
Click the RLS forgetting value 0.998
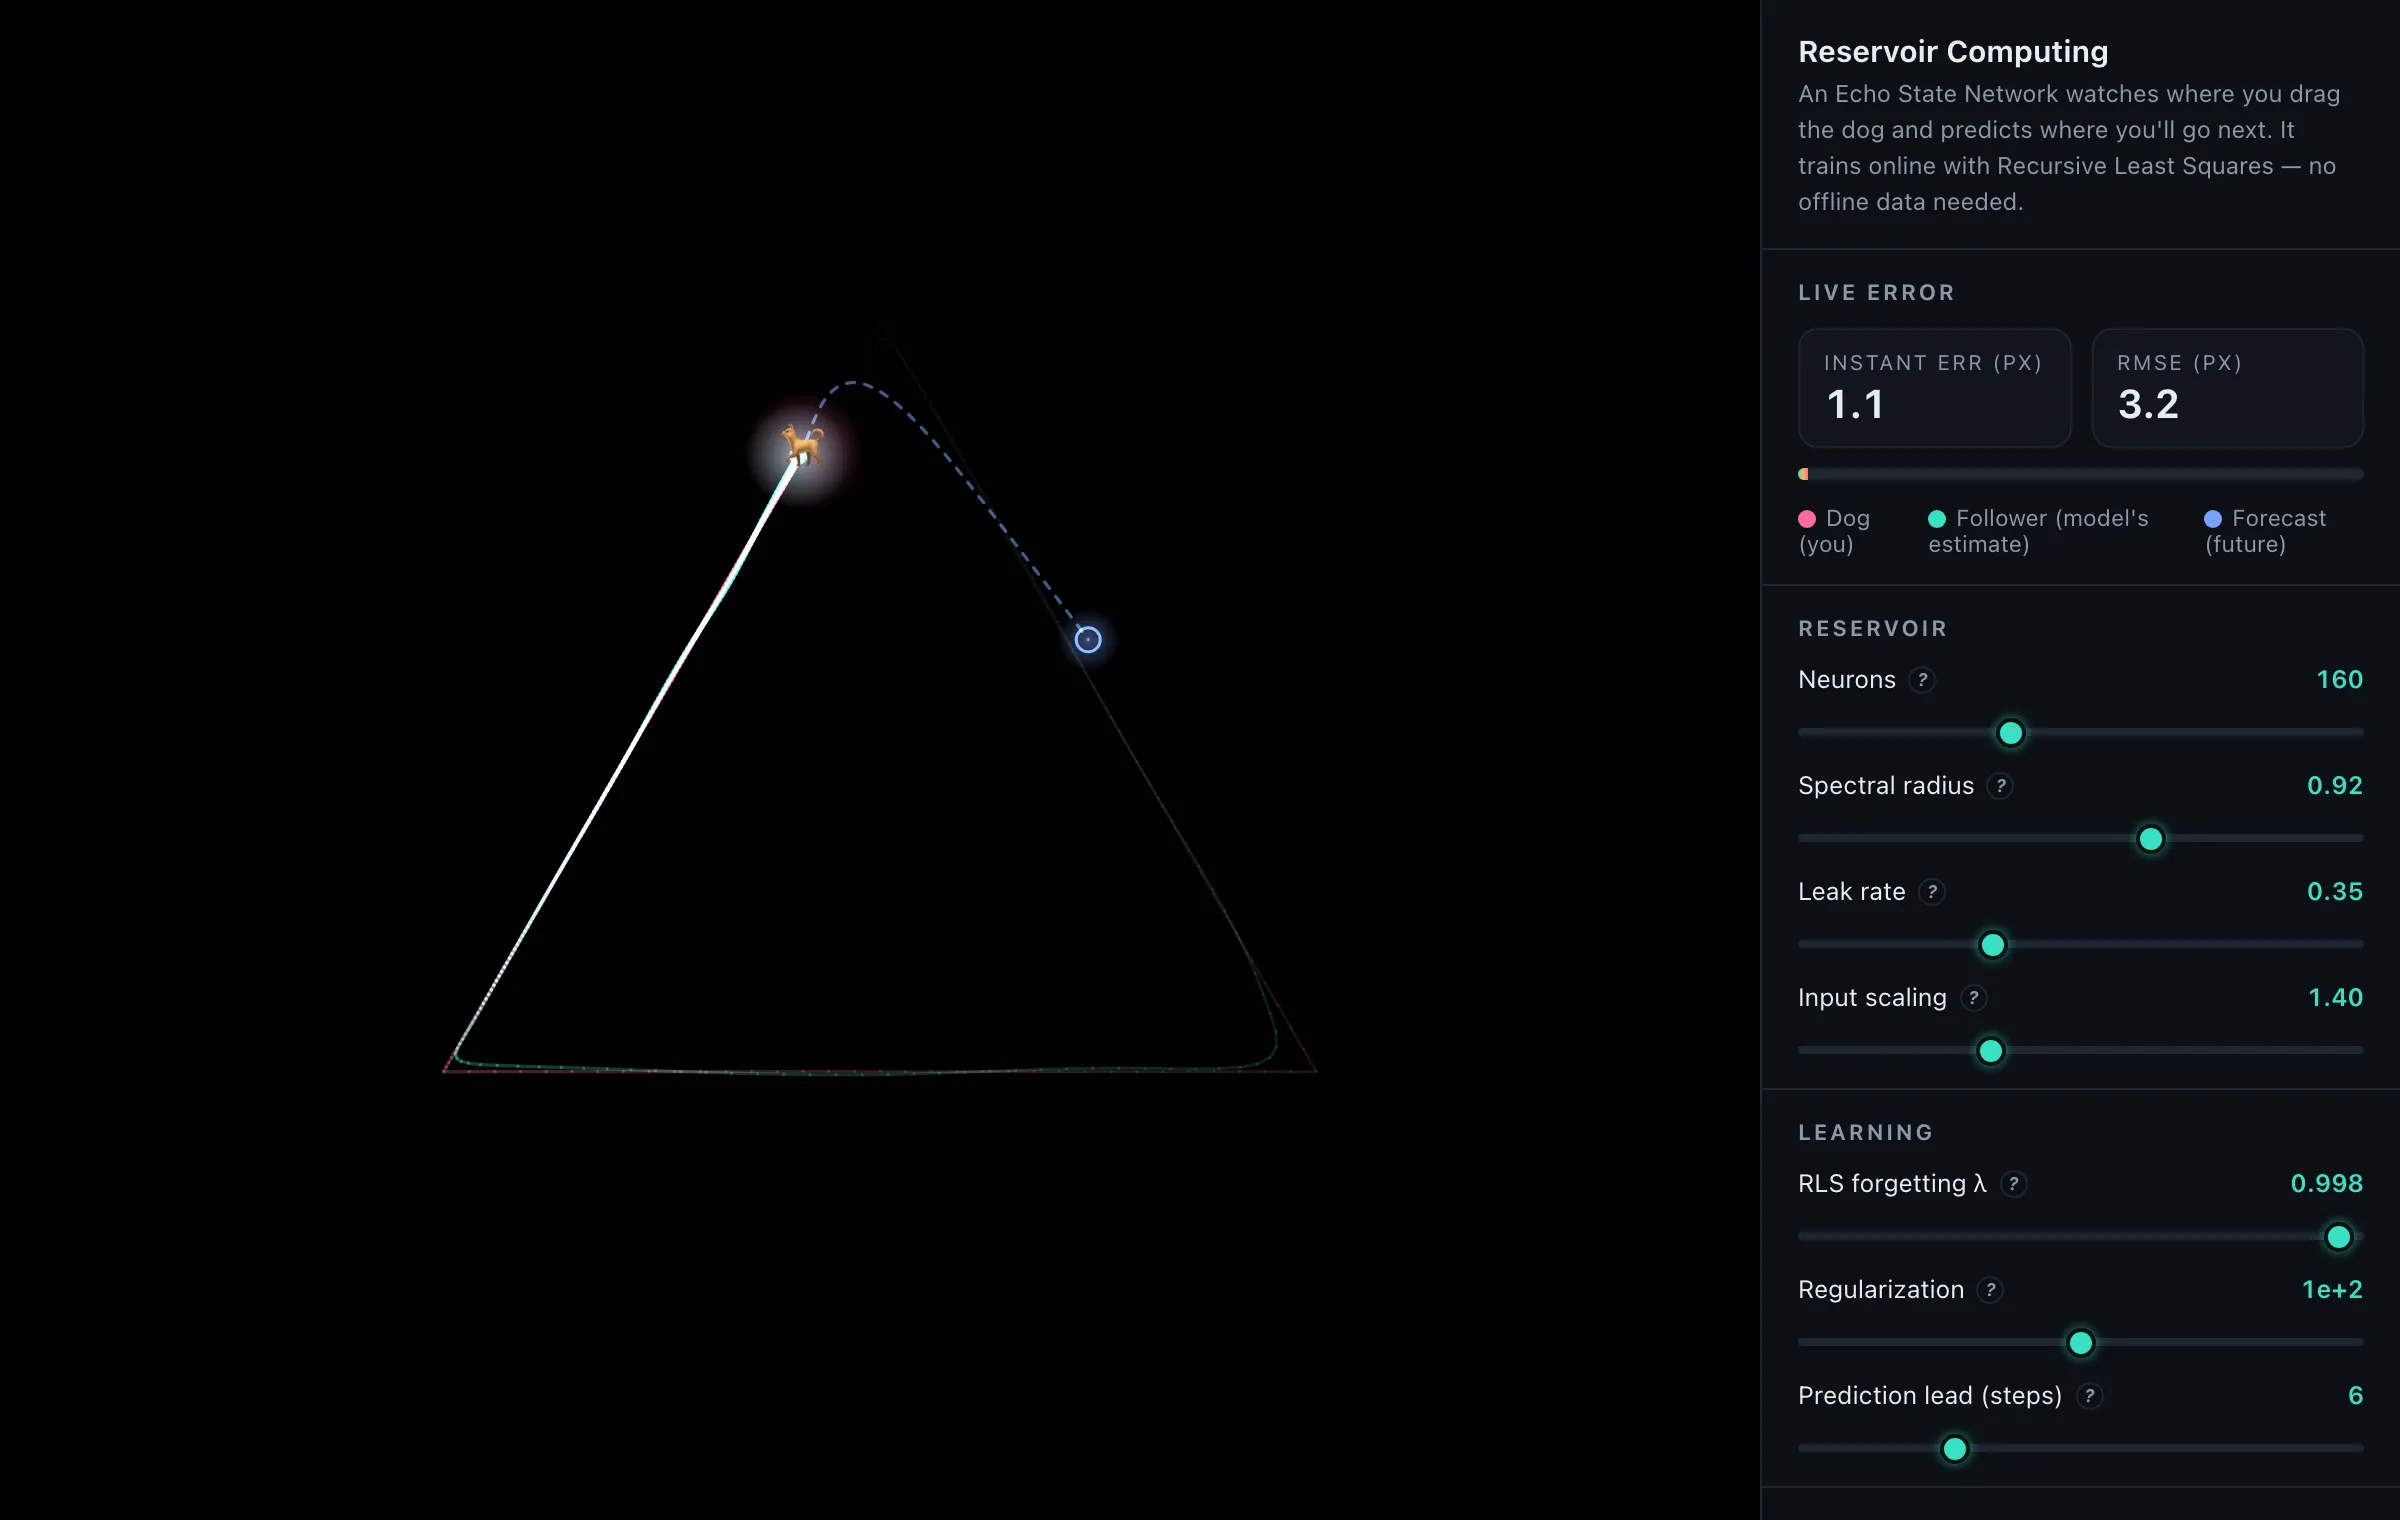2326,1184
